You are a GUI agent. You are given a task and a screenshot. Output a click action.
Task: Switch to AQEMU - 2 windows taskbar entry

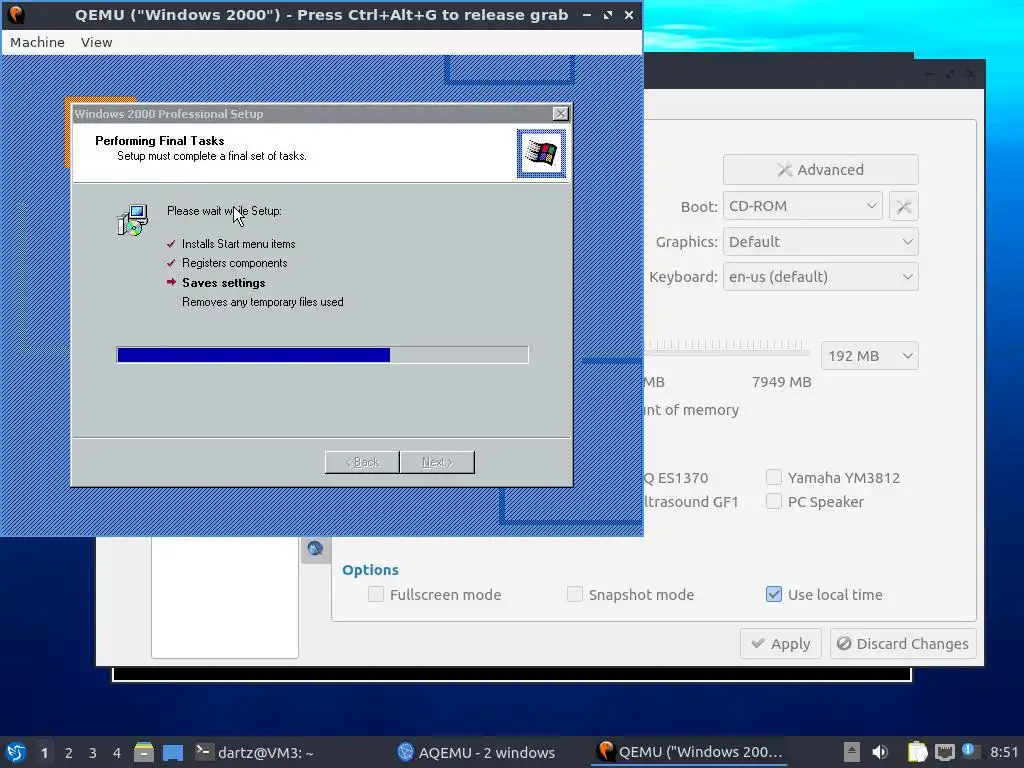click(x=477, y=752)
